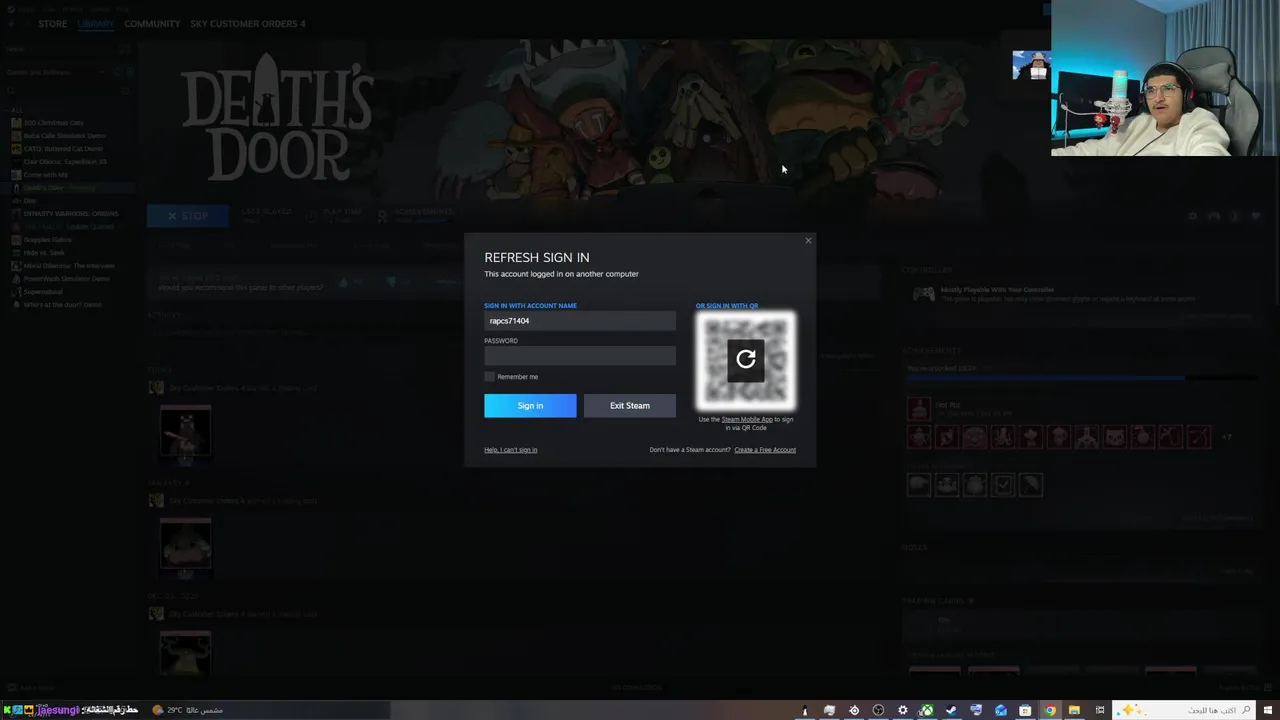The width and height of the screenshot is (1280, 720).
Task: Select Grapples Galore in library list
Action: 48,239
